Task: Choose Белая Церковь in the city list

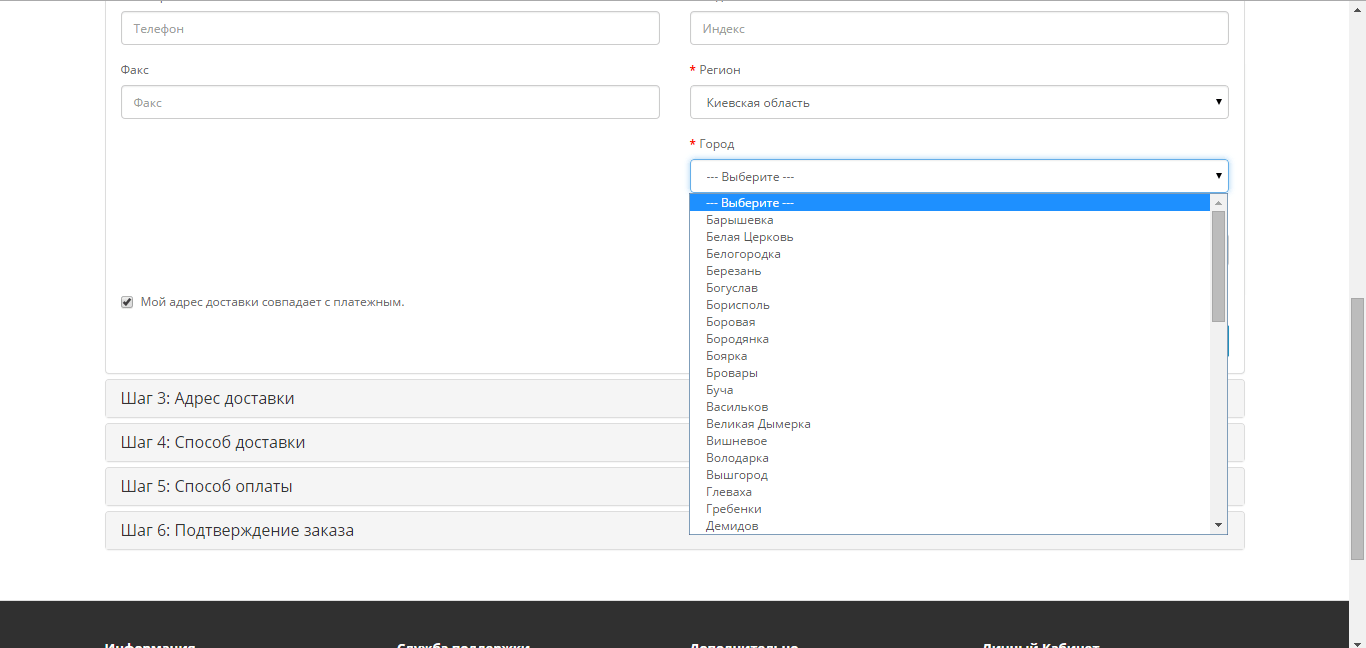Action: pyautogui.click(x=749, y=237)
